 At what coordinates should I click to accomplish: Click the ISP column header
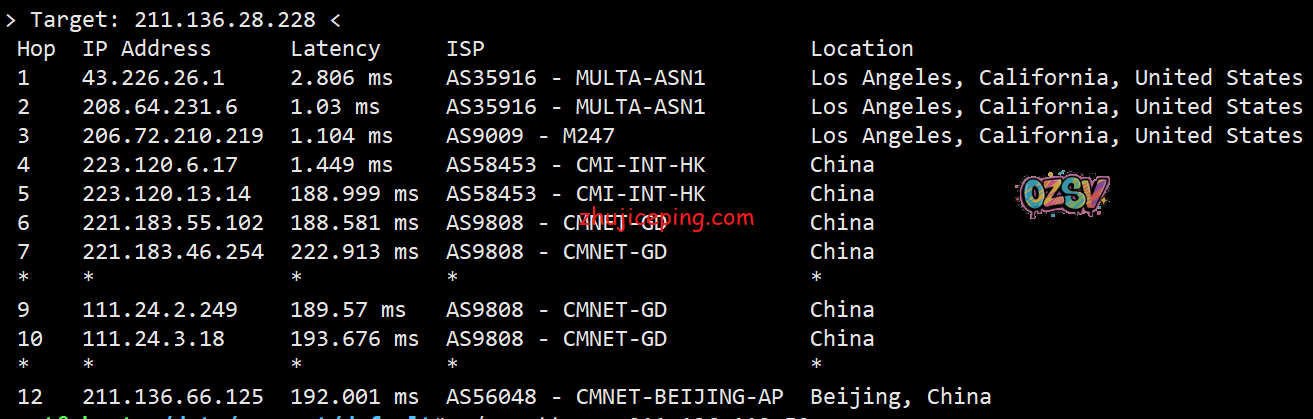coord(466,49)
